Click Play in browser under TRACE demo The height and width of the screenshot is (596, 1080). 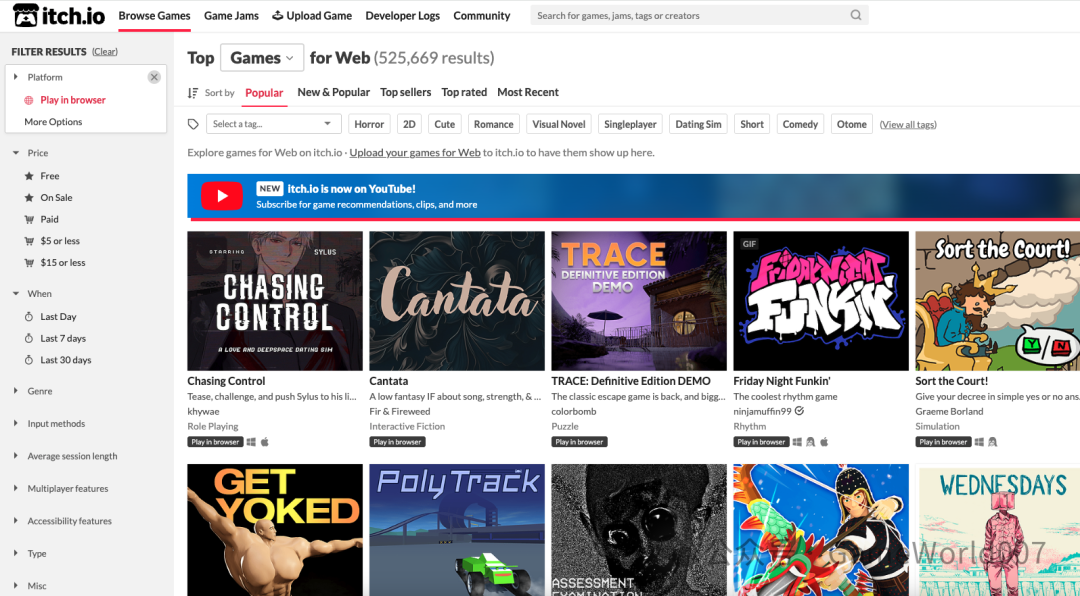[x=579, y=442]
